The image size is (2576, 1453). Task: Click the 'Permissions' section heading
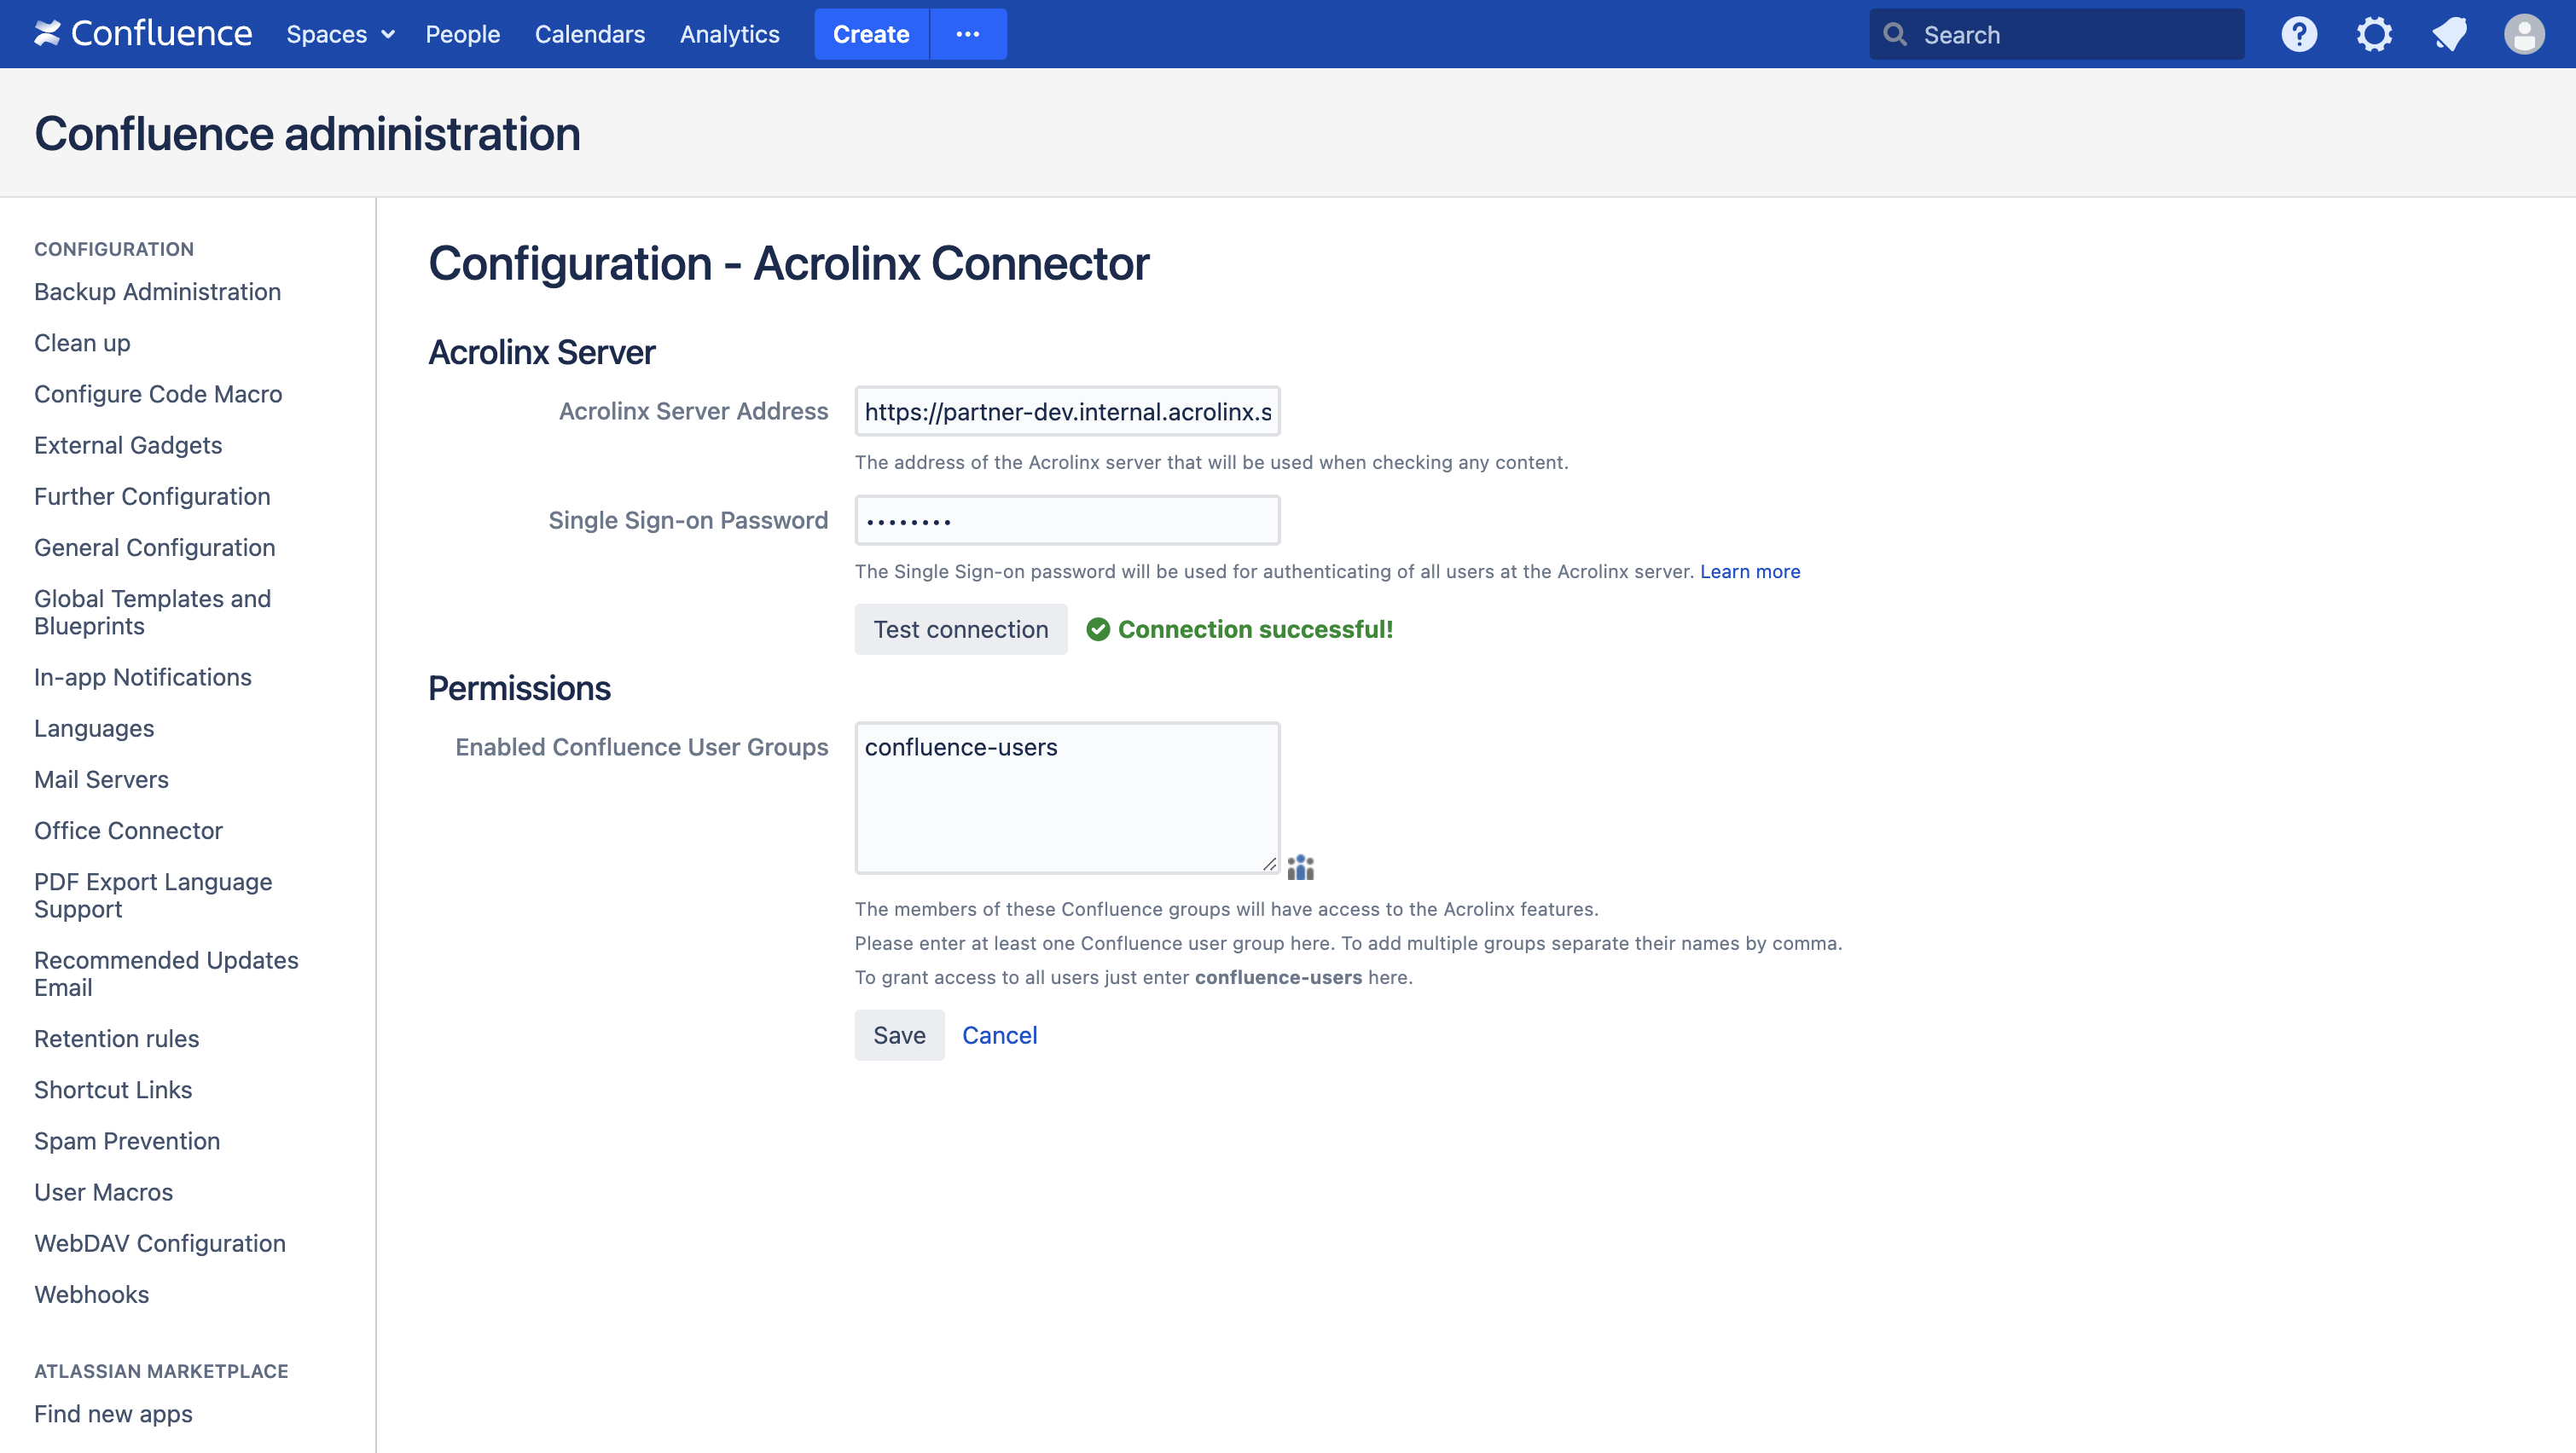(519, 688)
